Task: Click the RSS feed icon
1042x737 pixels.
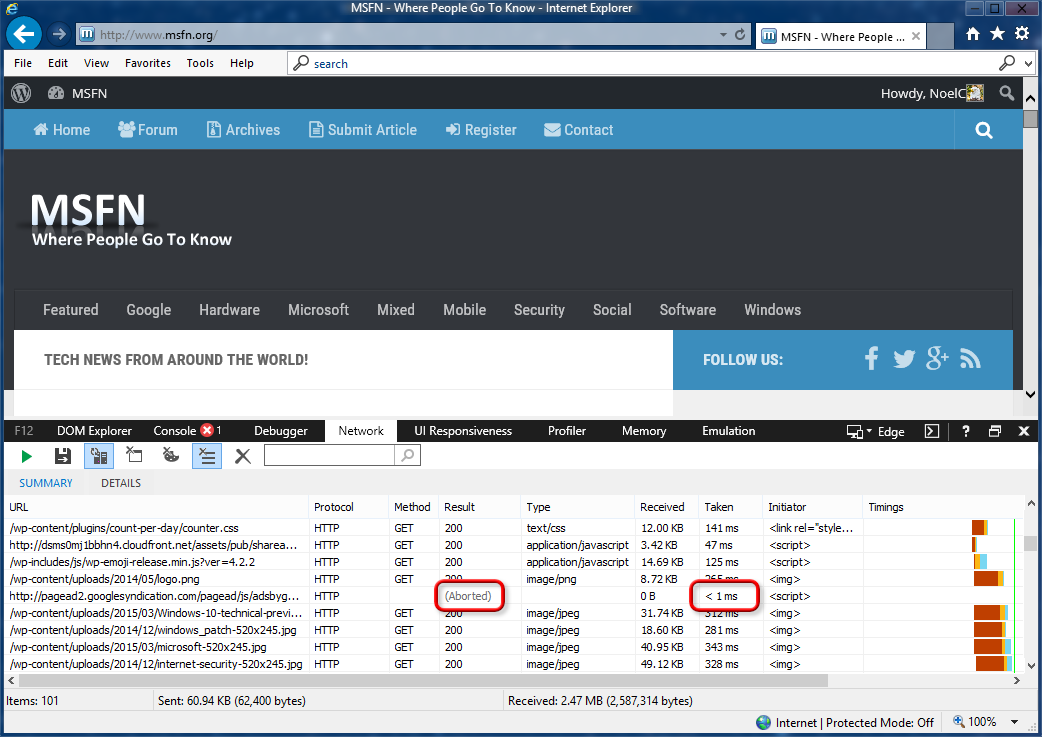Action: (x=970, y=360)
